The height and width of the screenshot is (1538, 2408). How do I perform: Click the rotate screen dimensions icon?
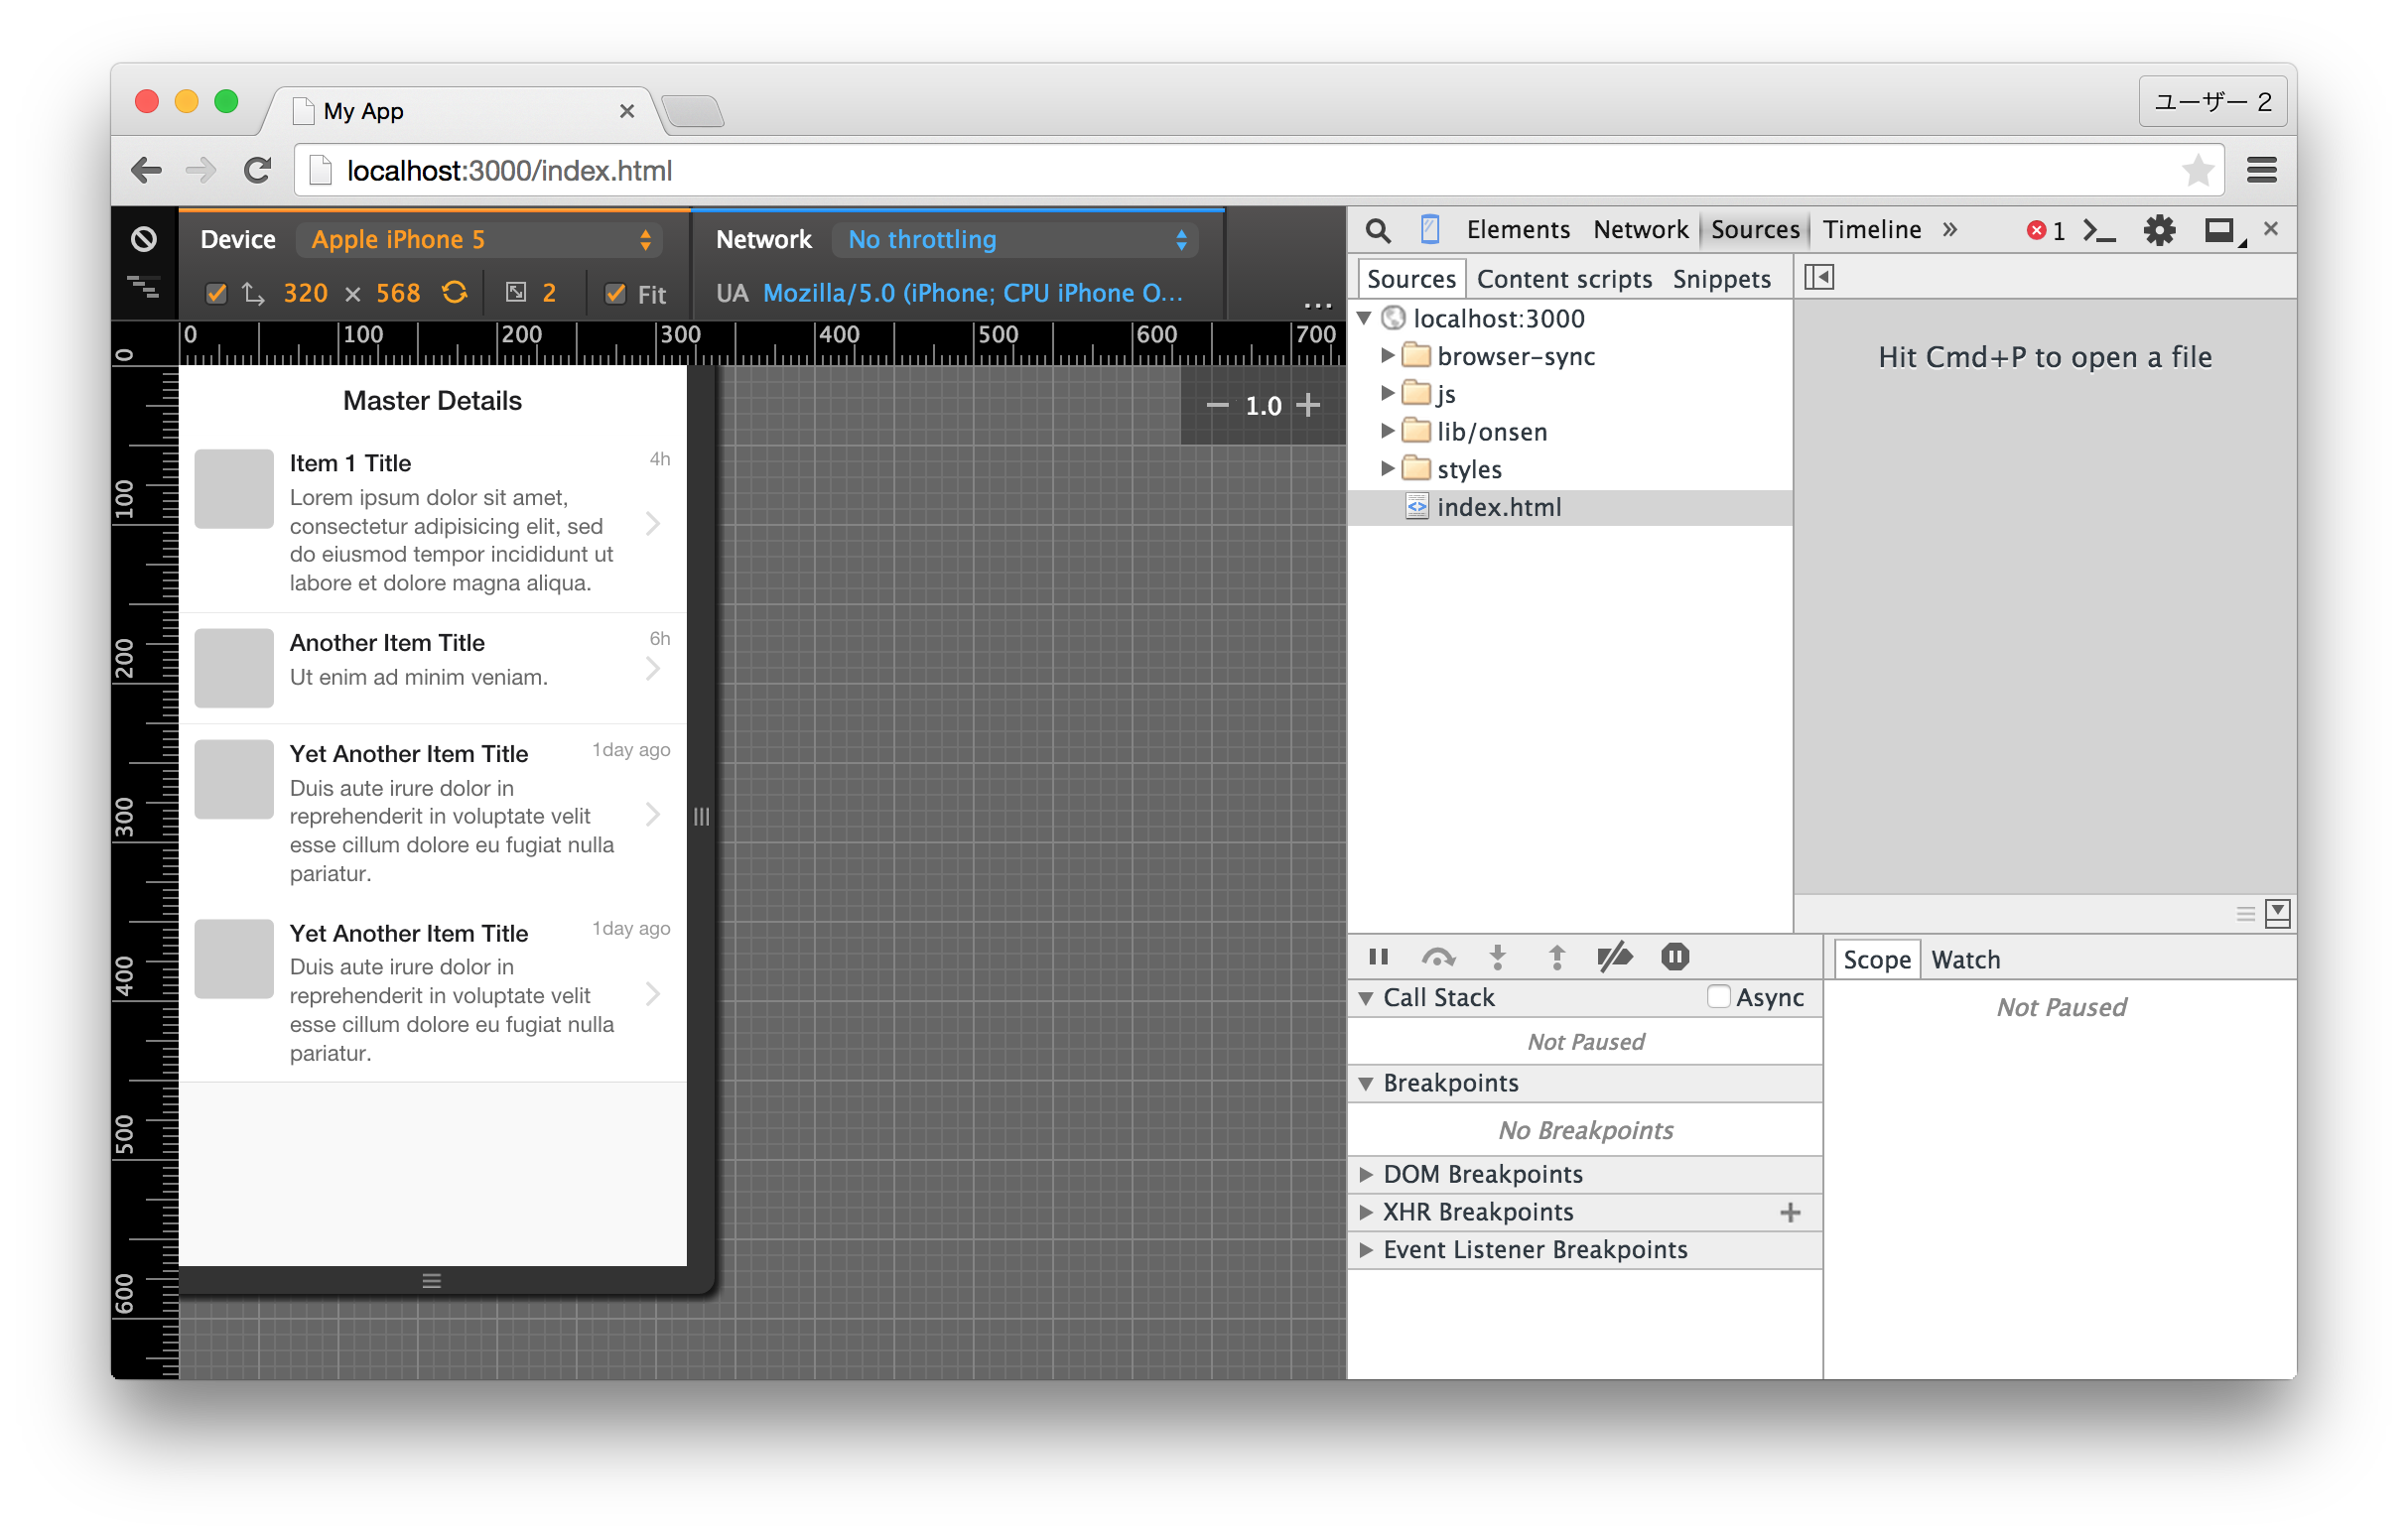coord(455,293)
